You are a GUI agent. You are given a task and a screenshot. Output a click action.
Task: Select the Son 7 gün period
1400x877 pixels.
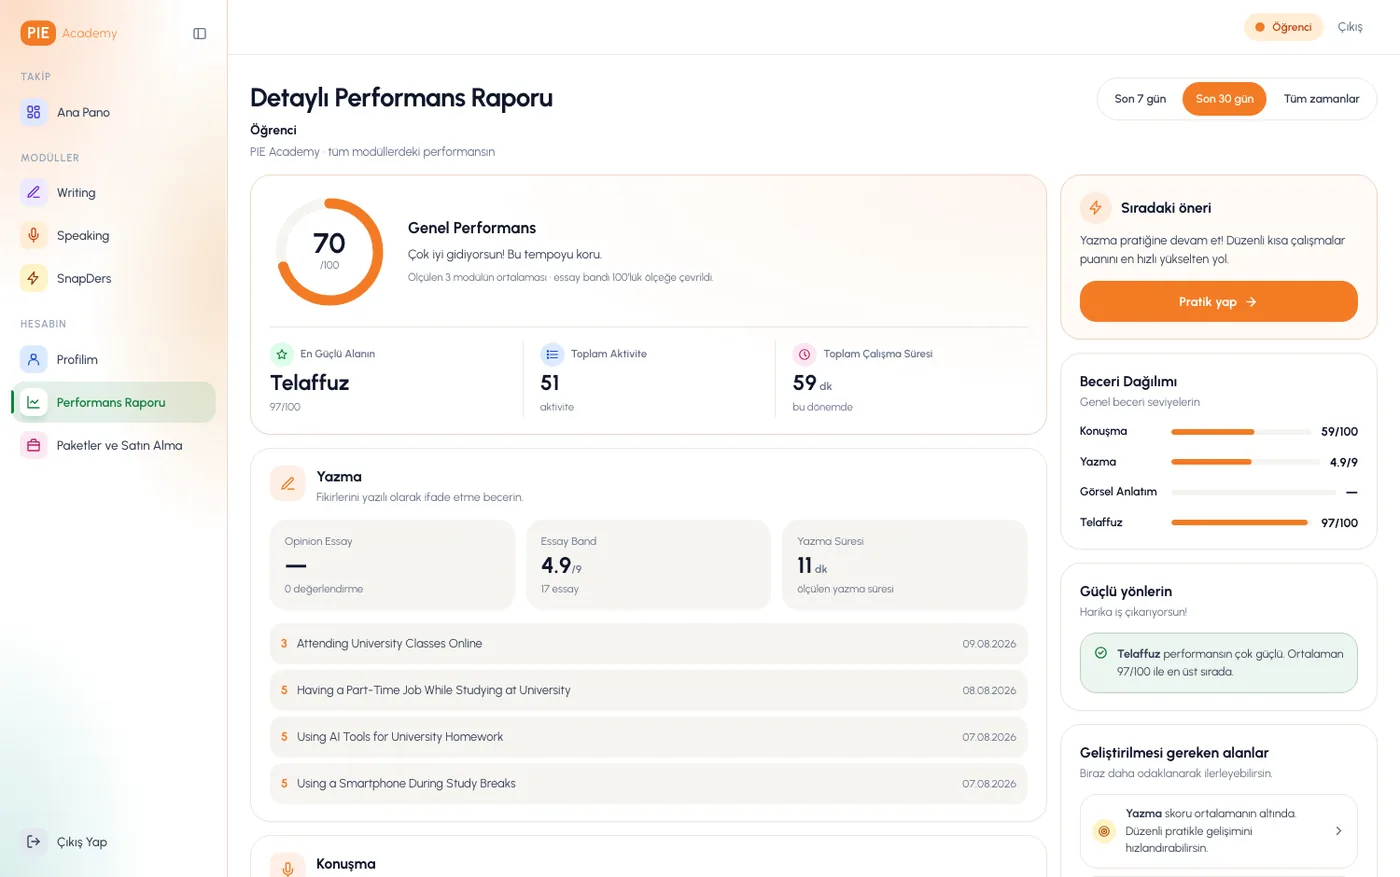pos(1140,99)
